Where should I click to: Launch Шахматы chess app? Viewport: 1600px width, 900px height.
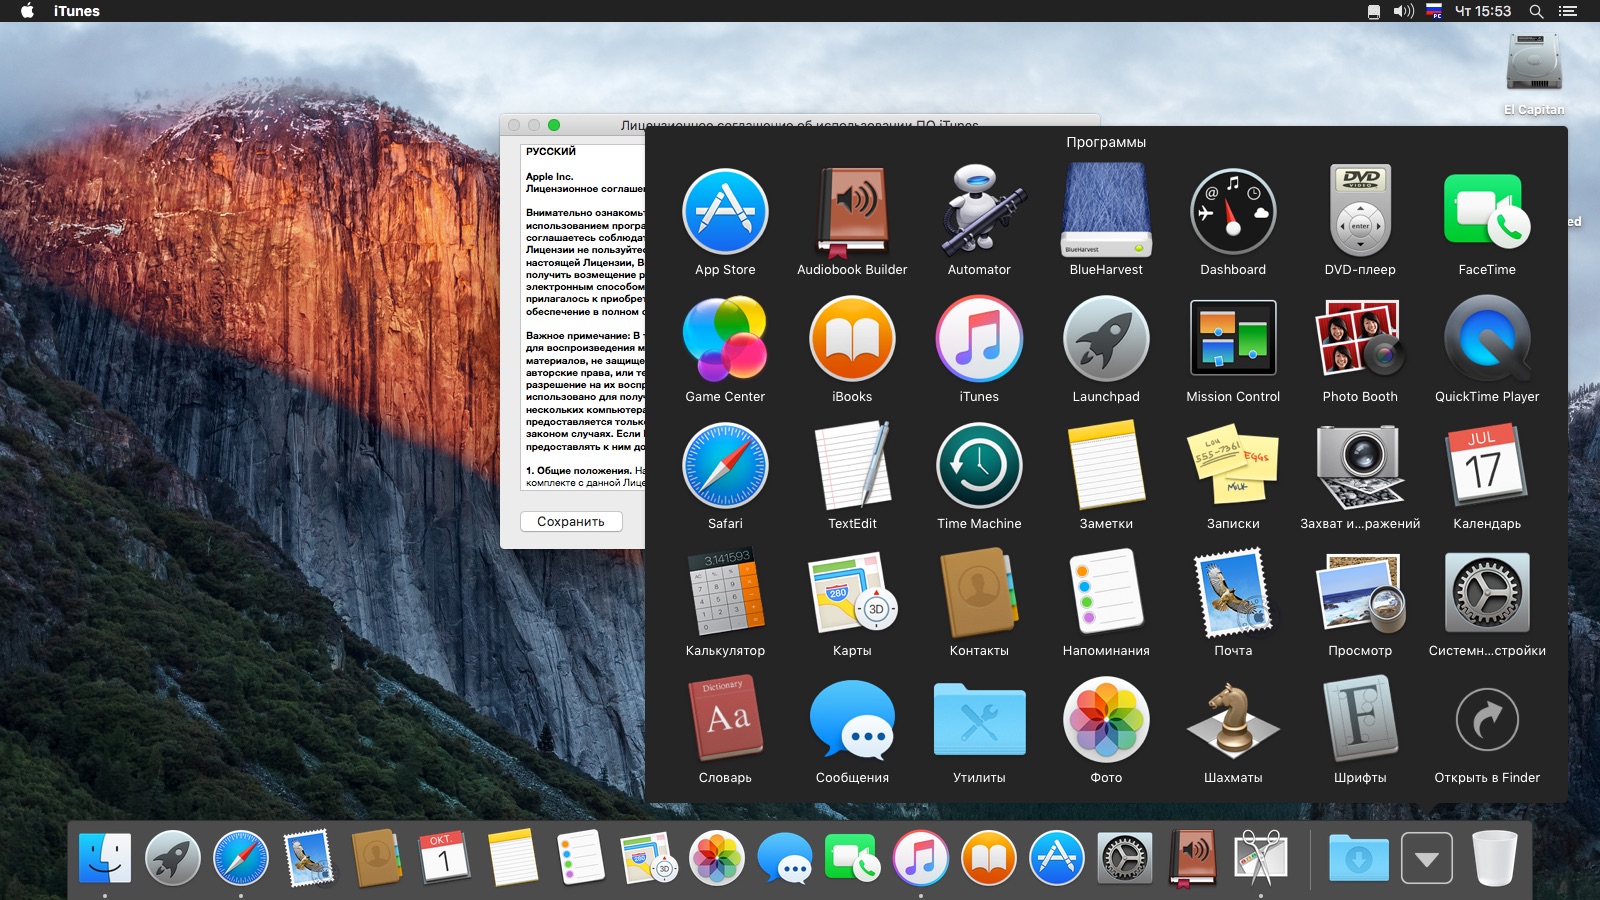pos(1233,720)
